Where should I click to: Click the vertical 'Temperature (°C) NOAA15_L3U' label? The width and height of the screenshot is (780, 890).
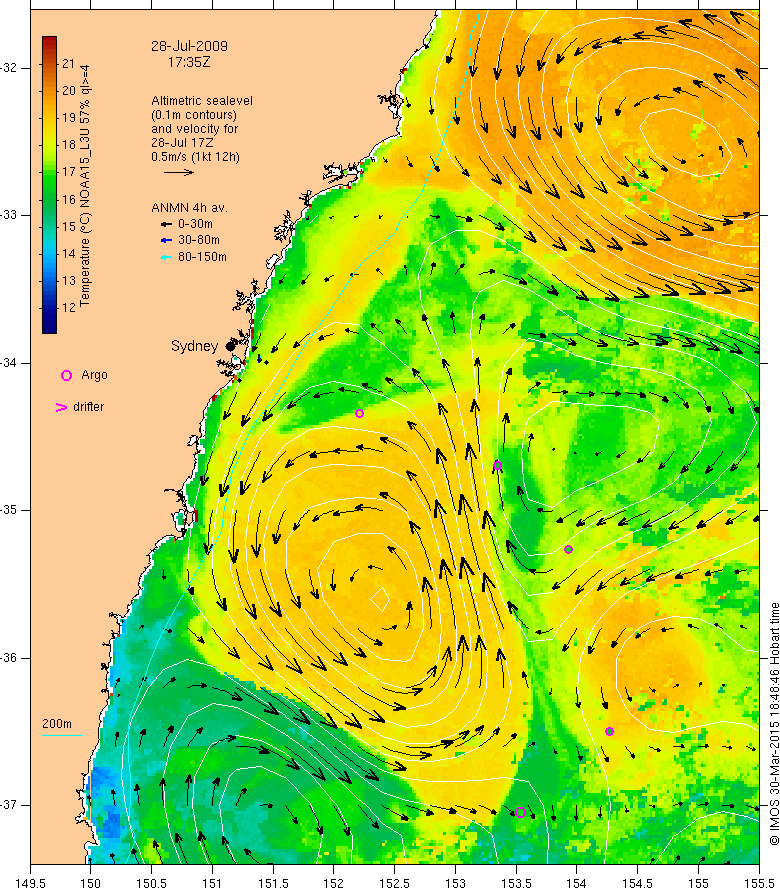point(85,186)
